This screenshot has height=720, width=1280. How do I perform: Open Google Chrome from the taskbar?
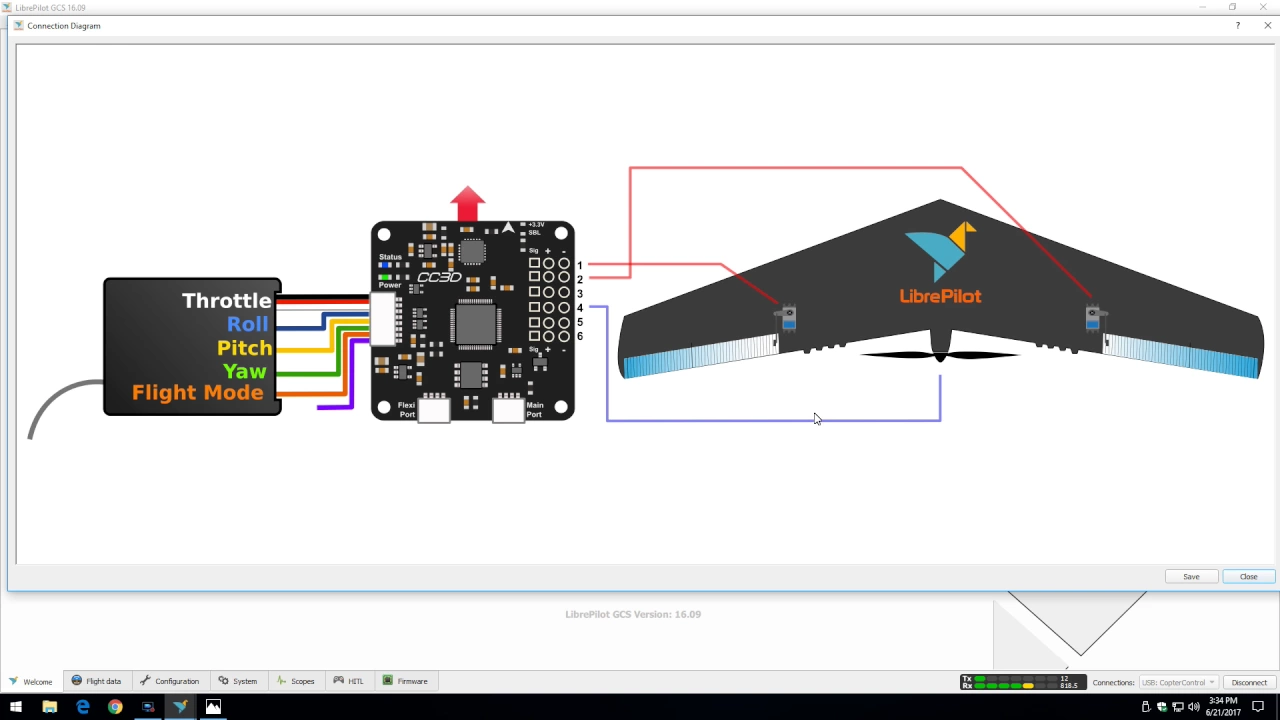tap(115, 707)
